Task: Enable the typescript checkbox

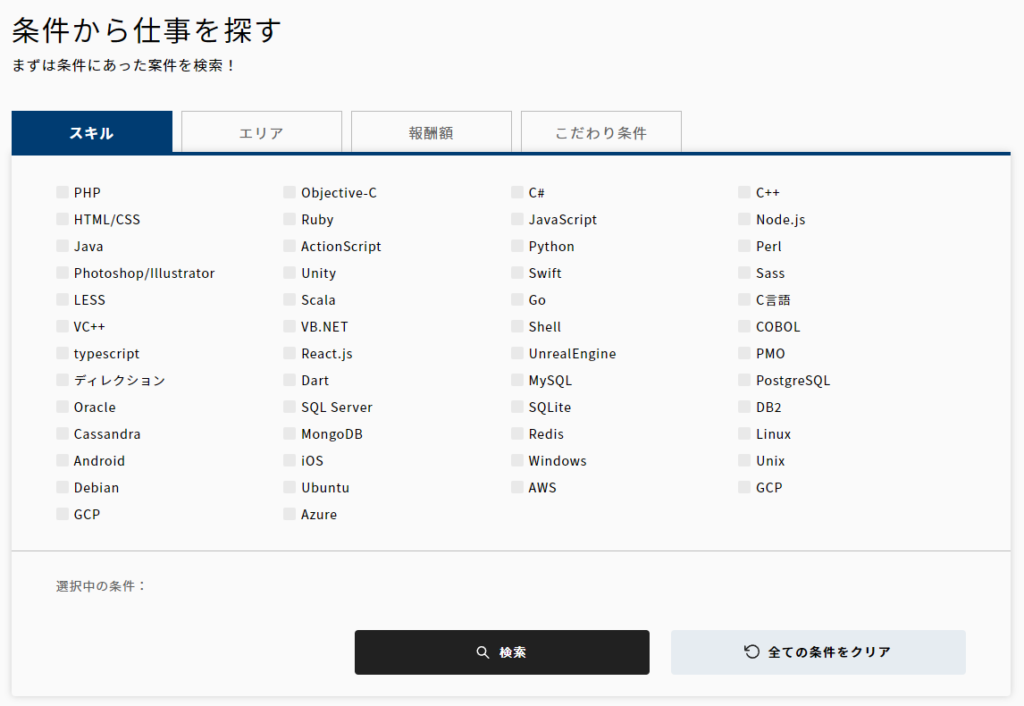Action: coord(62,353)
